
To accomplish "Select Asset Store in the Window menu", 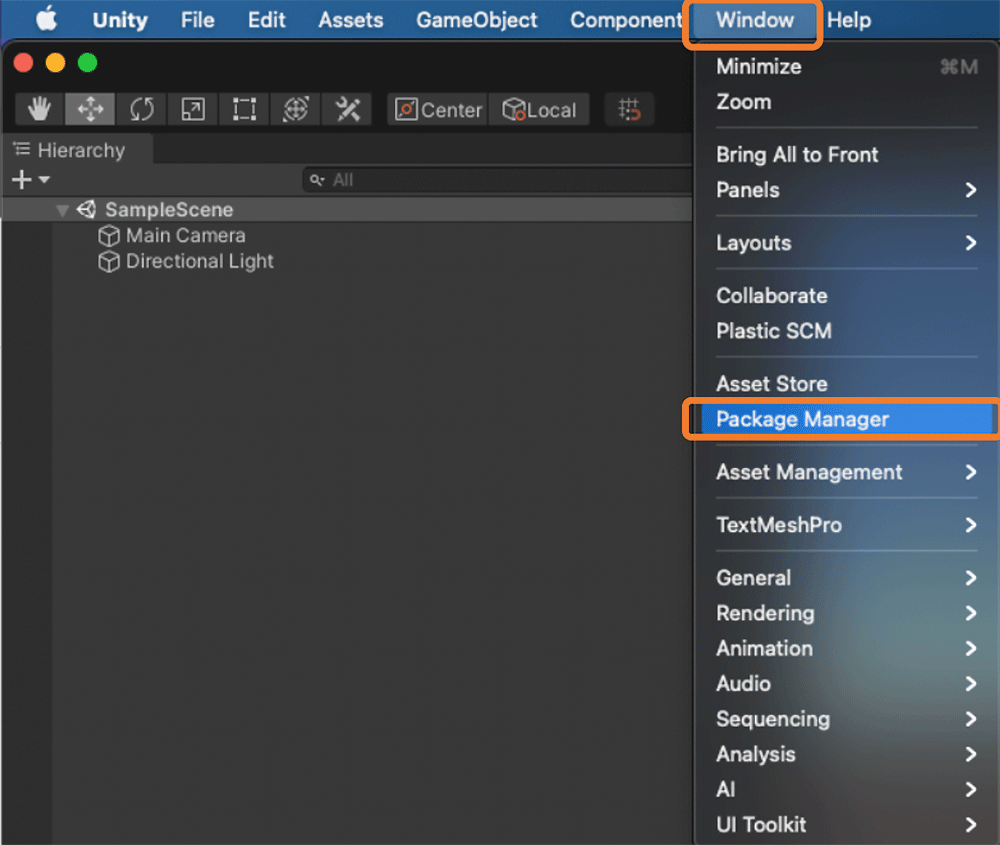I will coord(771,383).
